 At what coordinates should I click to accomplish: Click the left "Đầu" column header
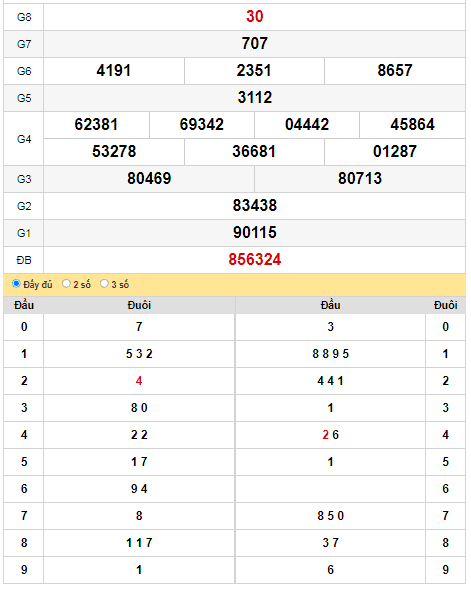[x=24, y=305]
